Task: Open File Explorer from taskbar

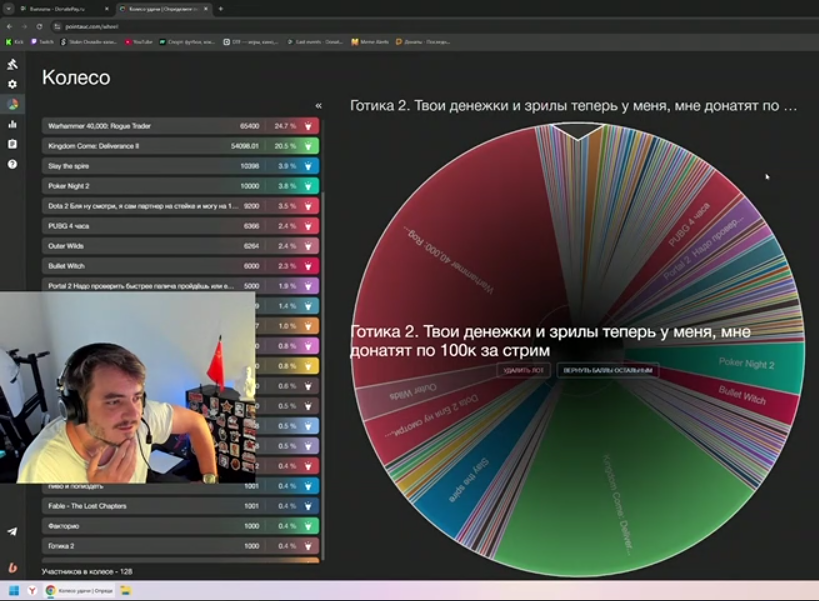Action: tap(126, 591)
